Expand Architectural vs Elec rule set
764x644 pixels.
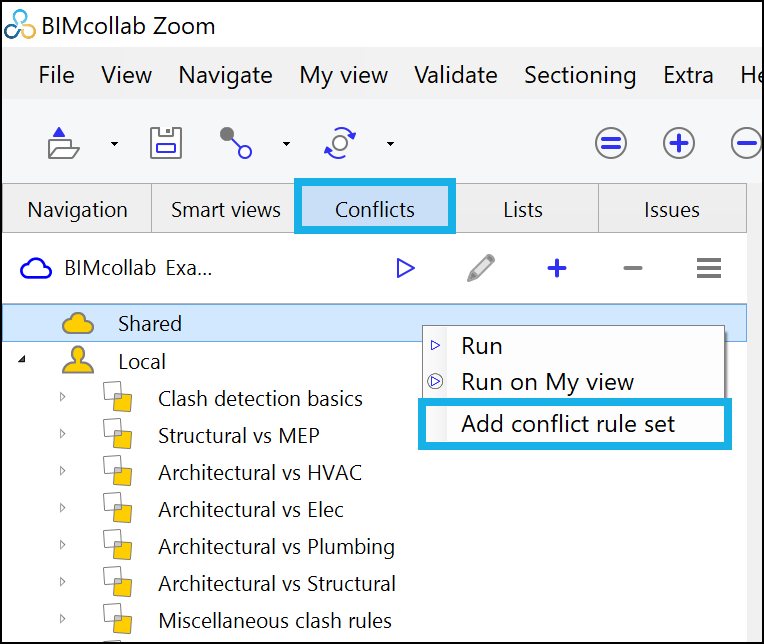tap(62, 508)
